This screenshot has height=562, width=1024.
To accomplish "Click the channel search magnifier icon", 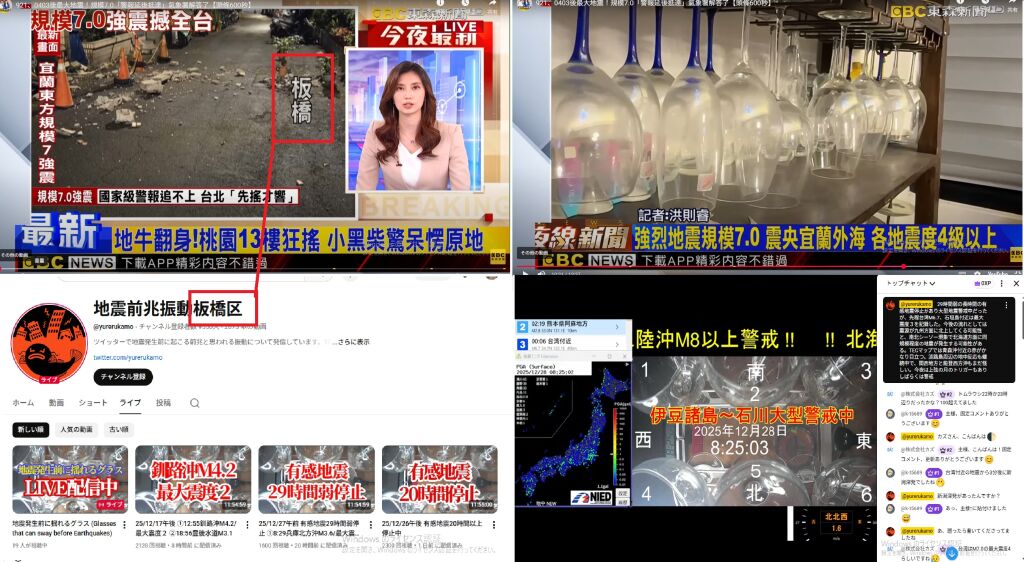I will [194, 403].
